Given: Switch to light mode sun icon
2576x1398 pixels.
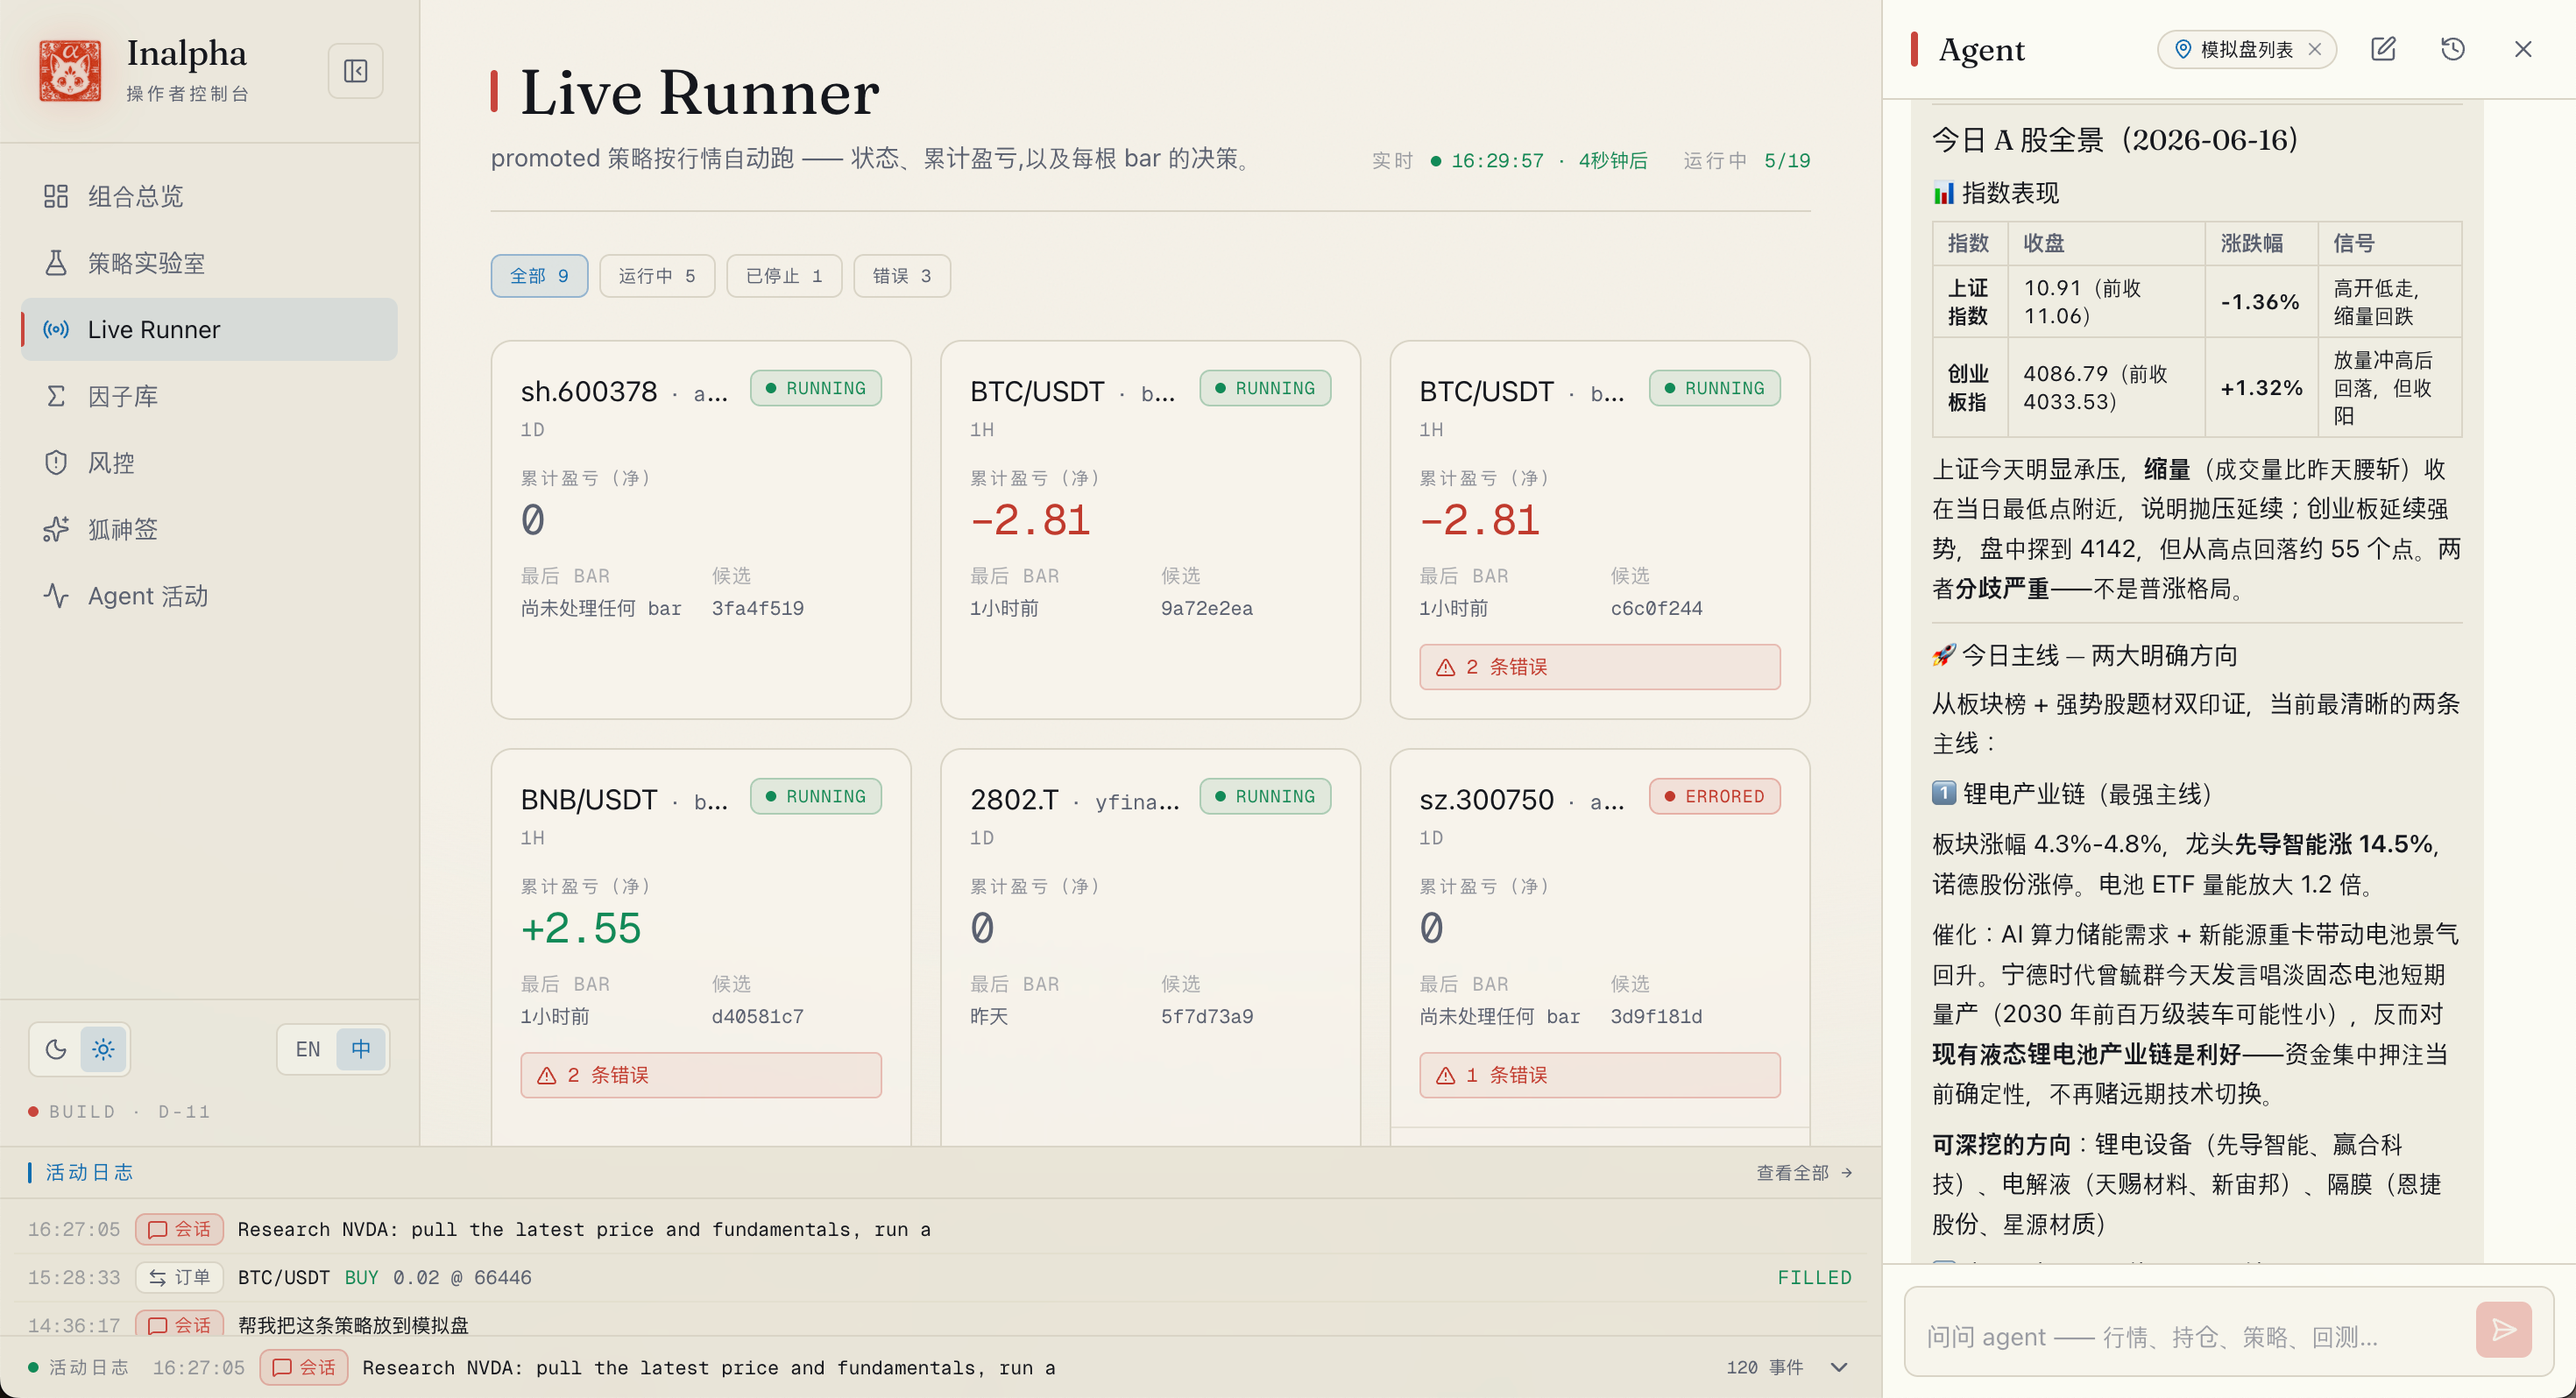Looking at the screenshot, I should click(x=103, y=1049).
